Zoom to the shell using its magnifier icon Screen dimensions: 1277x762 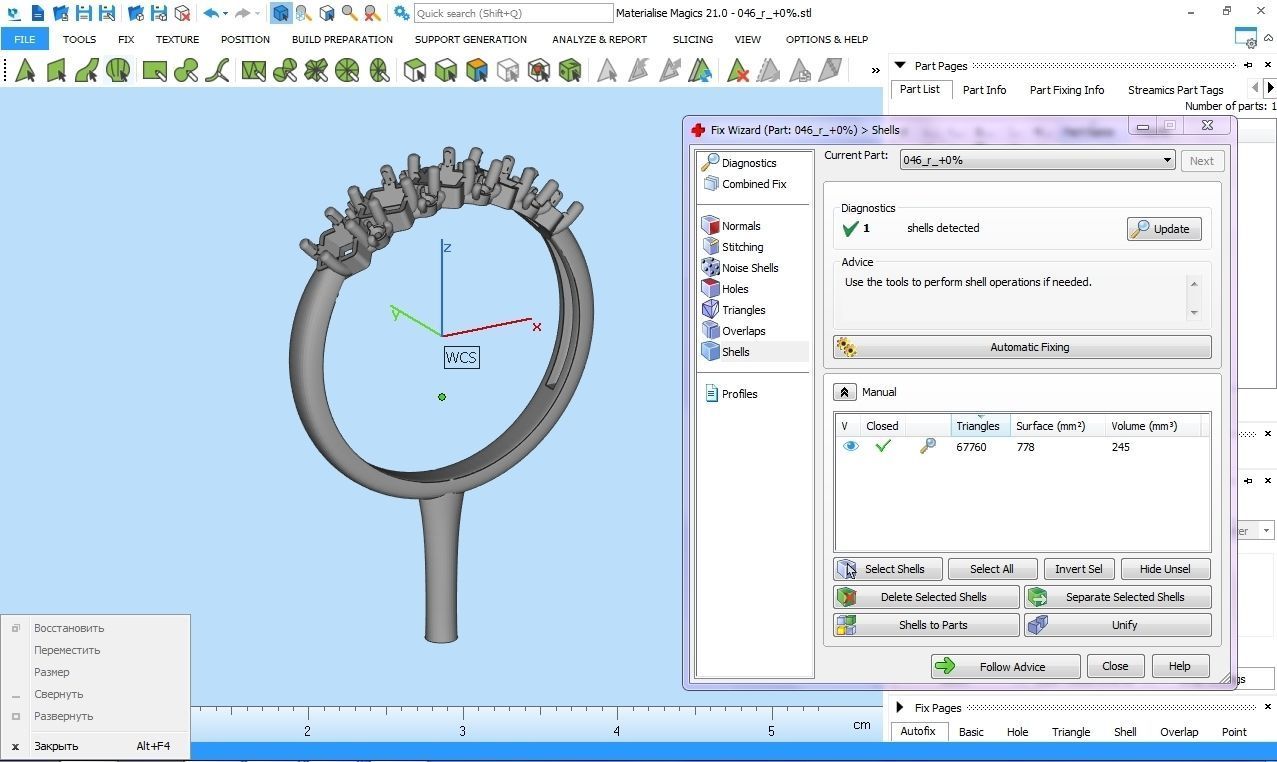click(x=927, y=447)
